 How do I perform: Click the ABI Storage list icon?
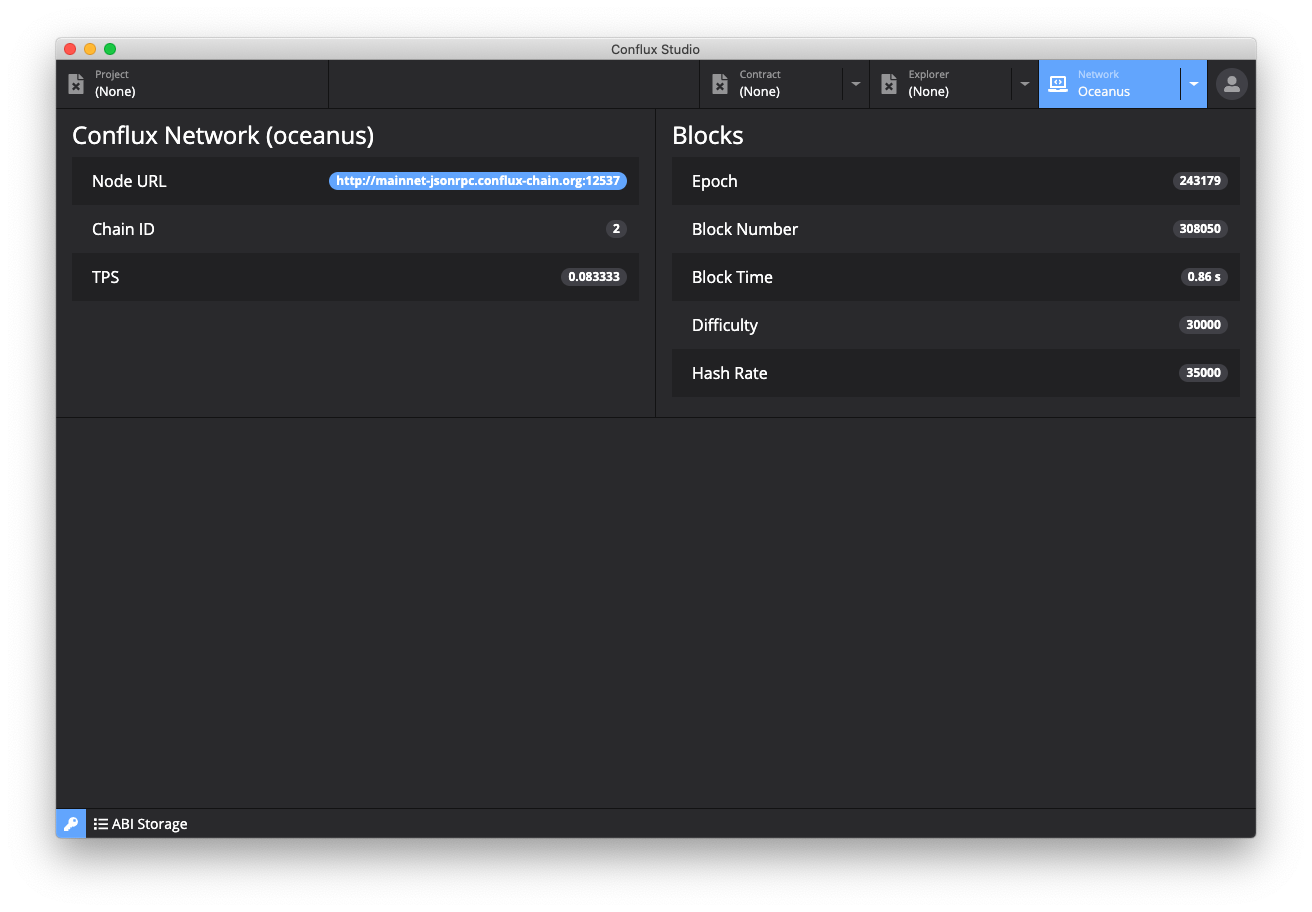(x=101, y=824)
